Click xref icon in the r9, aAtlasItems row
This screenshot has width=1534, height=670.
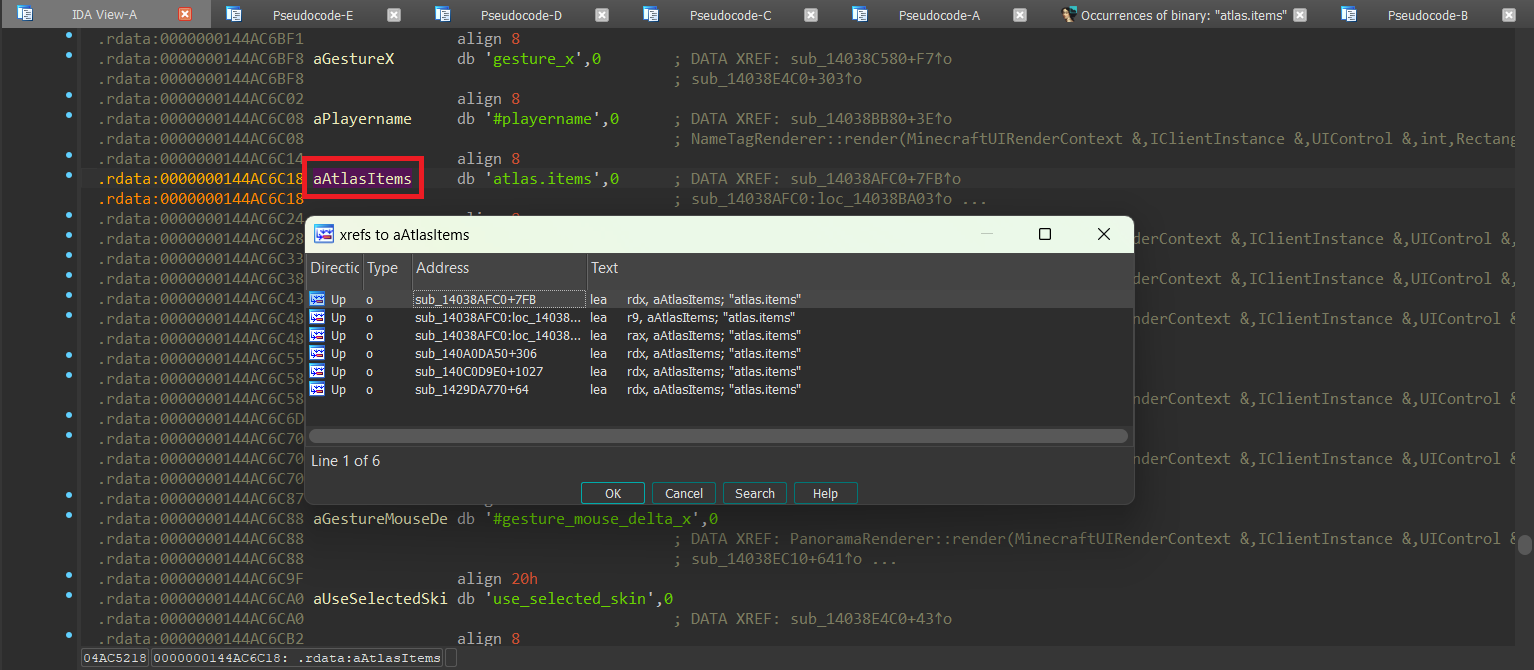coord(318,317)
